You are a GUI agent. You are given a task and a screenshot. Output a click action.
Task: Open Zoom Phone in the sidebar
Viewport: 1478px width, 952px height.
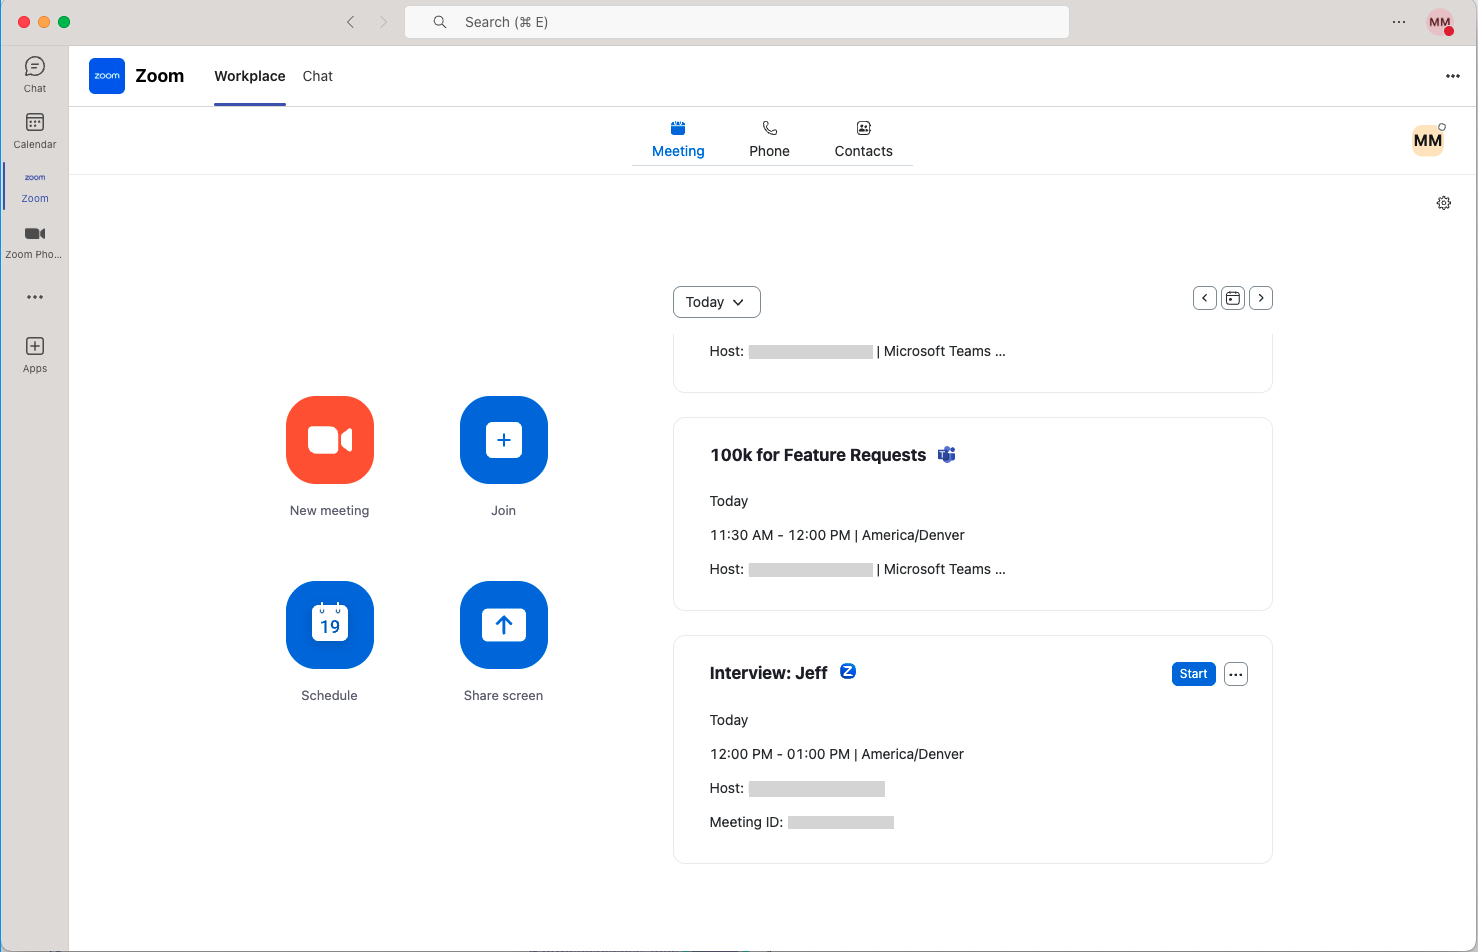(35, 241)
